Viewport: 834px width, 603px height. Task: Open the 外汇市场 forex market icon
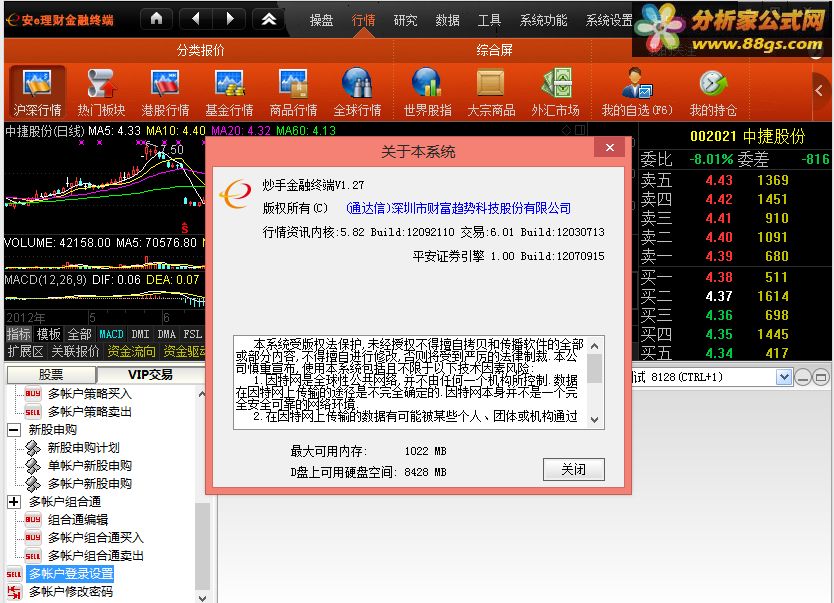tap(555, 91)
